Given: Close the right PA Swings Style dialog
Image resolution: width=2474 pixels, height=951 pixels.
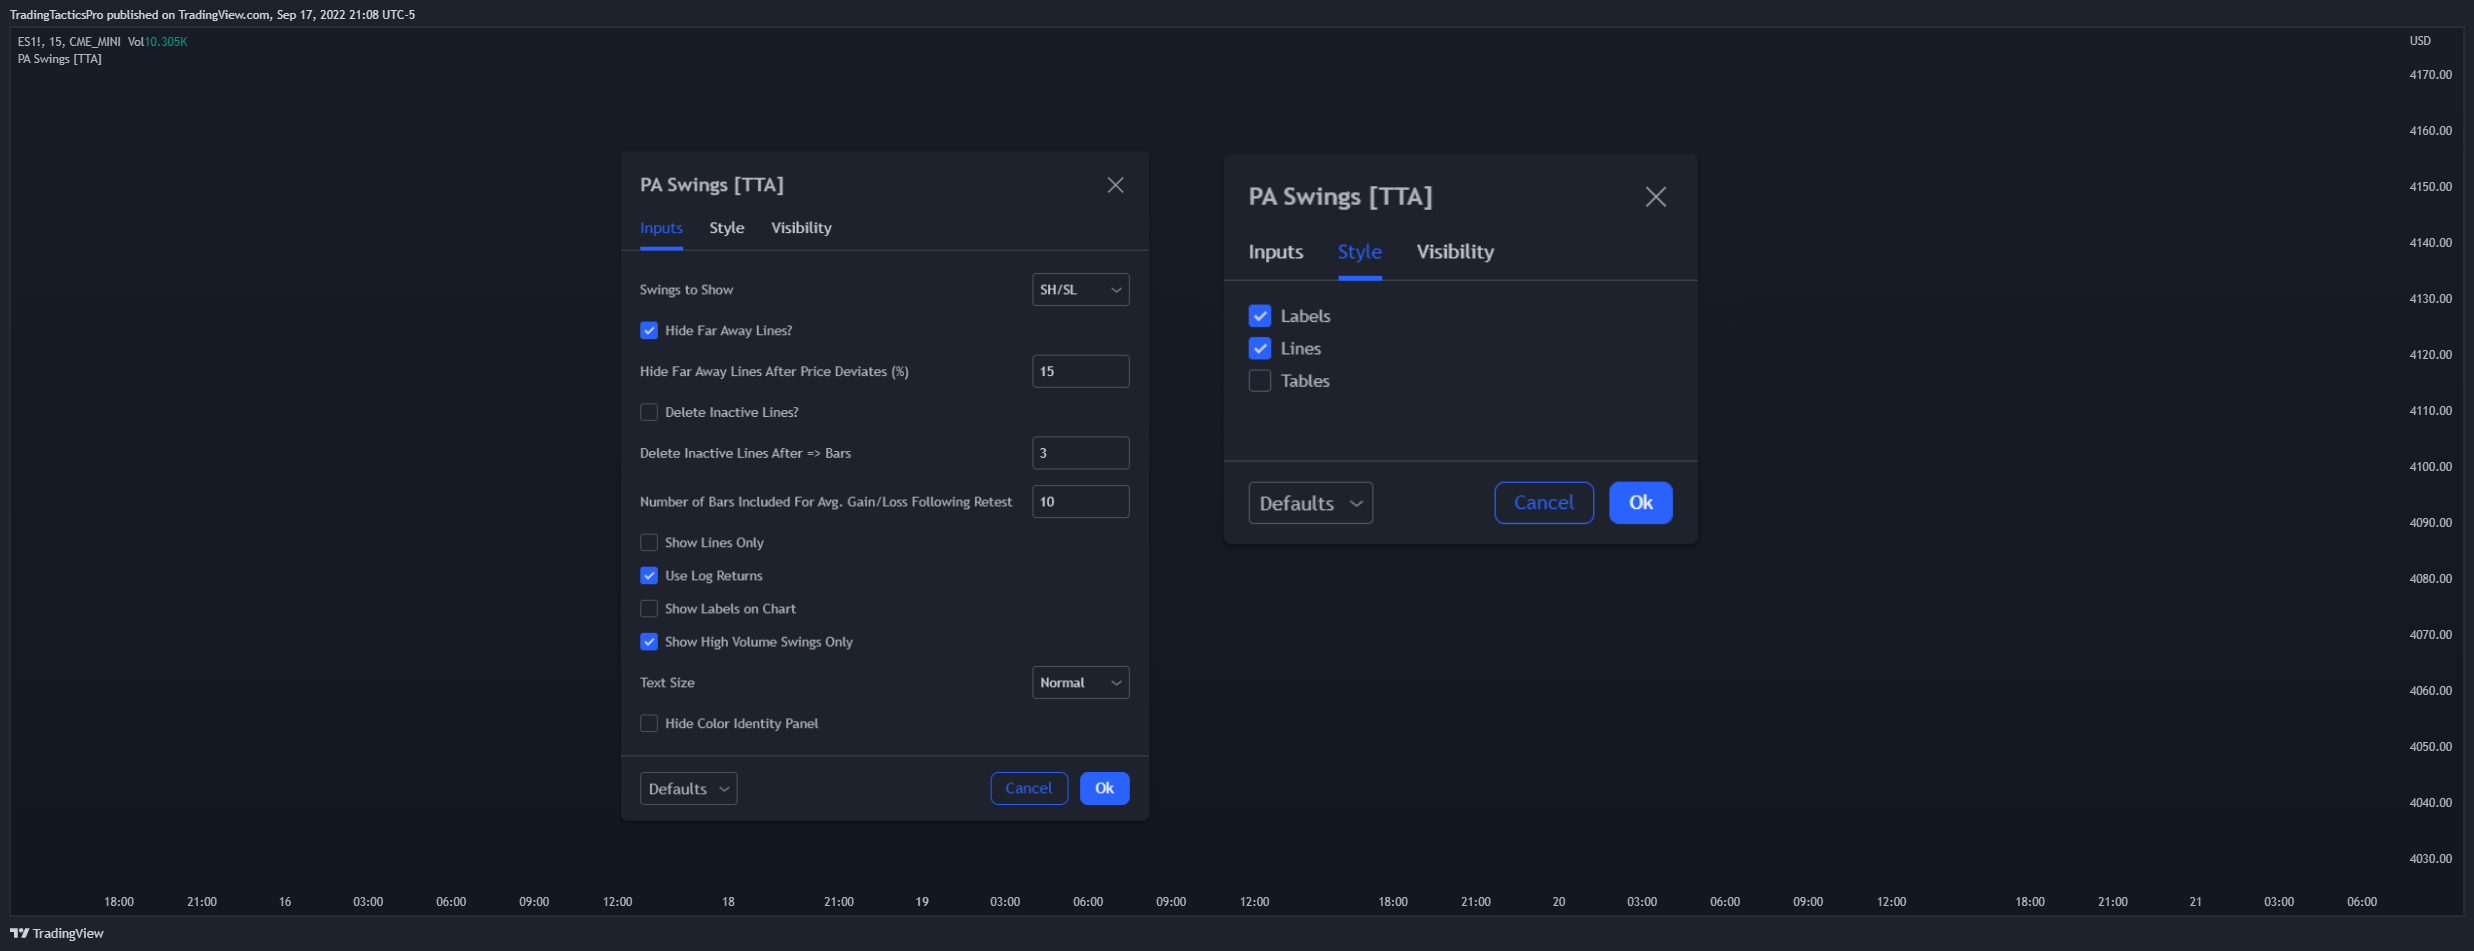Looking at the screenshot, I should pyautogui.click(x=1656, y=197).
